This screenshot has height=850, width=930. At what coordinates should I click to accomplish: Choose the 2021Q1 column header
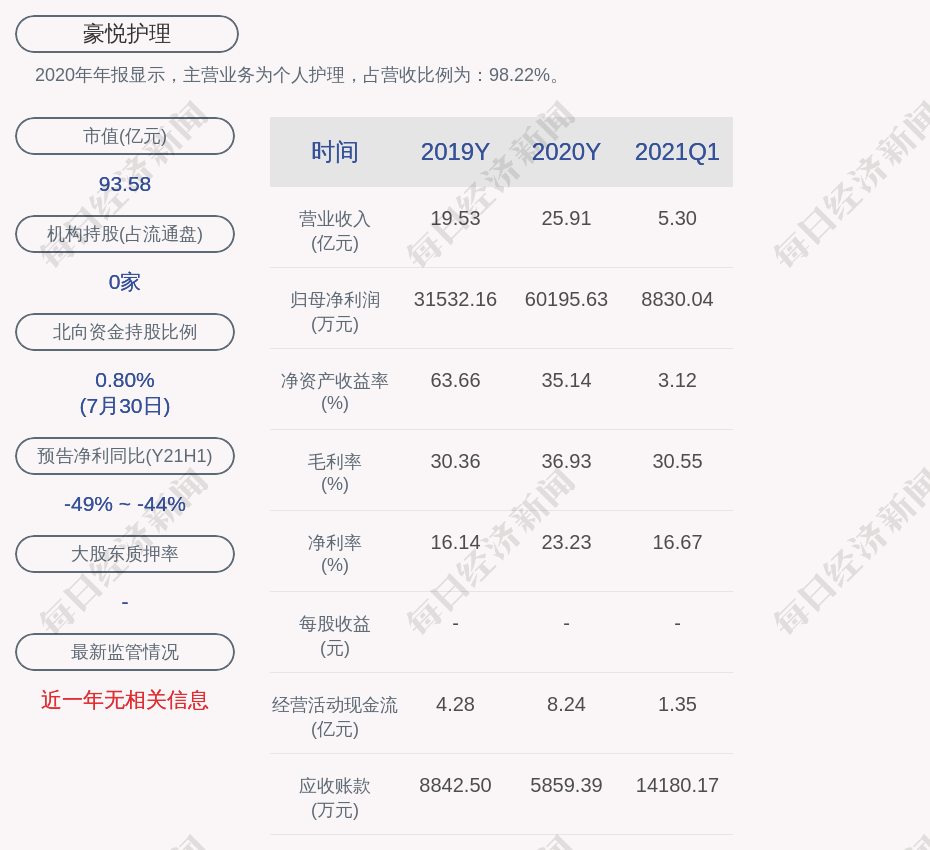pos(677,152)
